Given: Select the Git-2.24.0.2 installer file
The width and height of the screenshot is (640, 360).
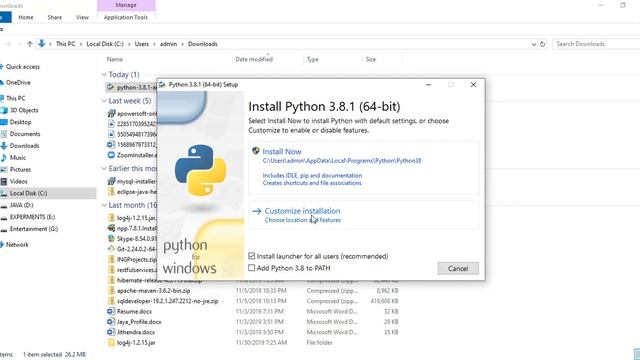Looking at the screenshot, I should point(136,249).
